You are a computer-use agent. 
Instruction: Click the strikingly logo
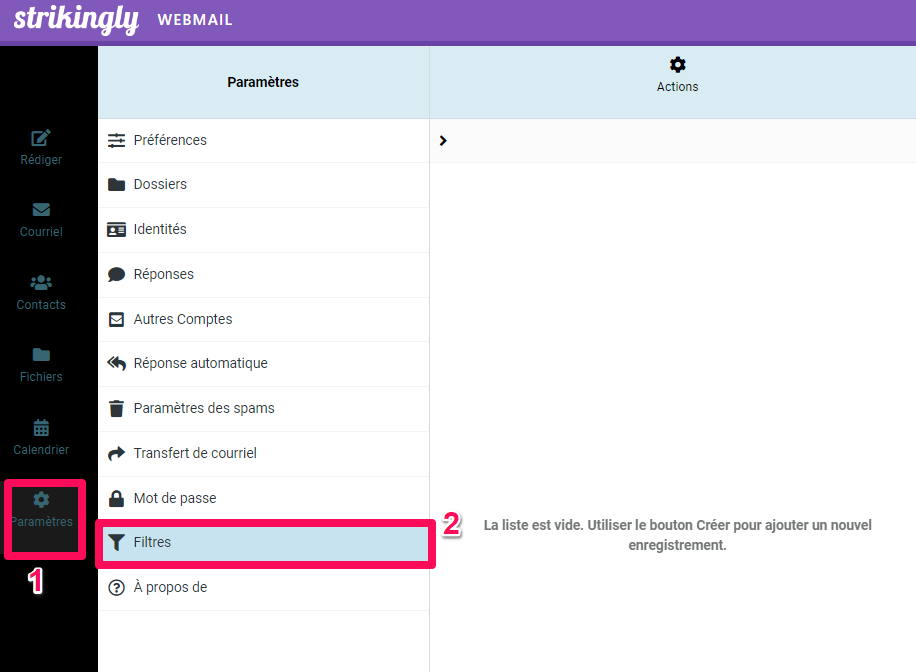[x=76, y=19]
